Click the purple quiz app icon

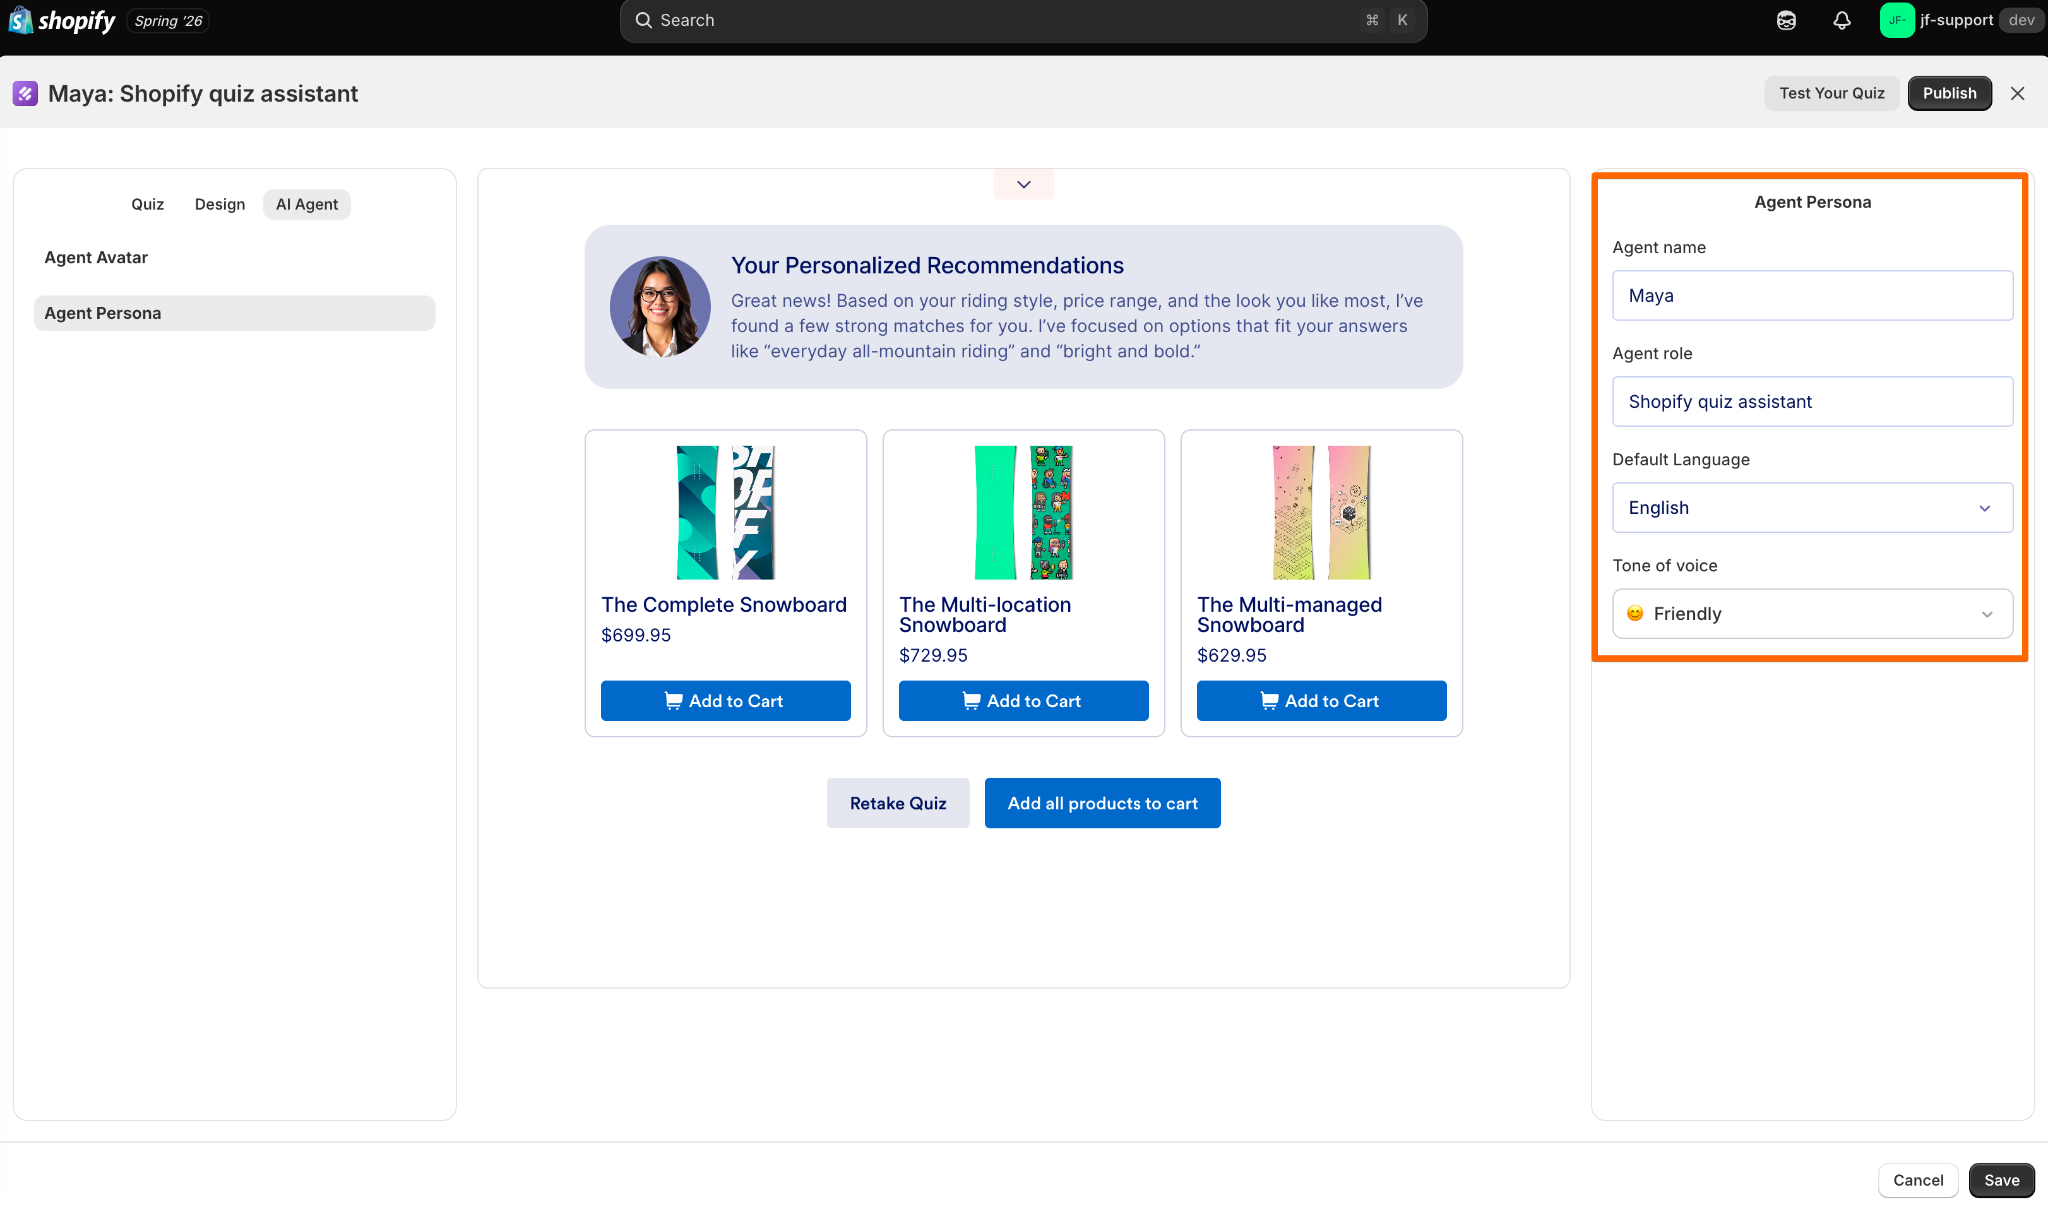point(25,94)
